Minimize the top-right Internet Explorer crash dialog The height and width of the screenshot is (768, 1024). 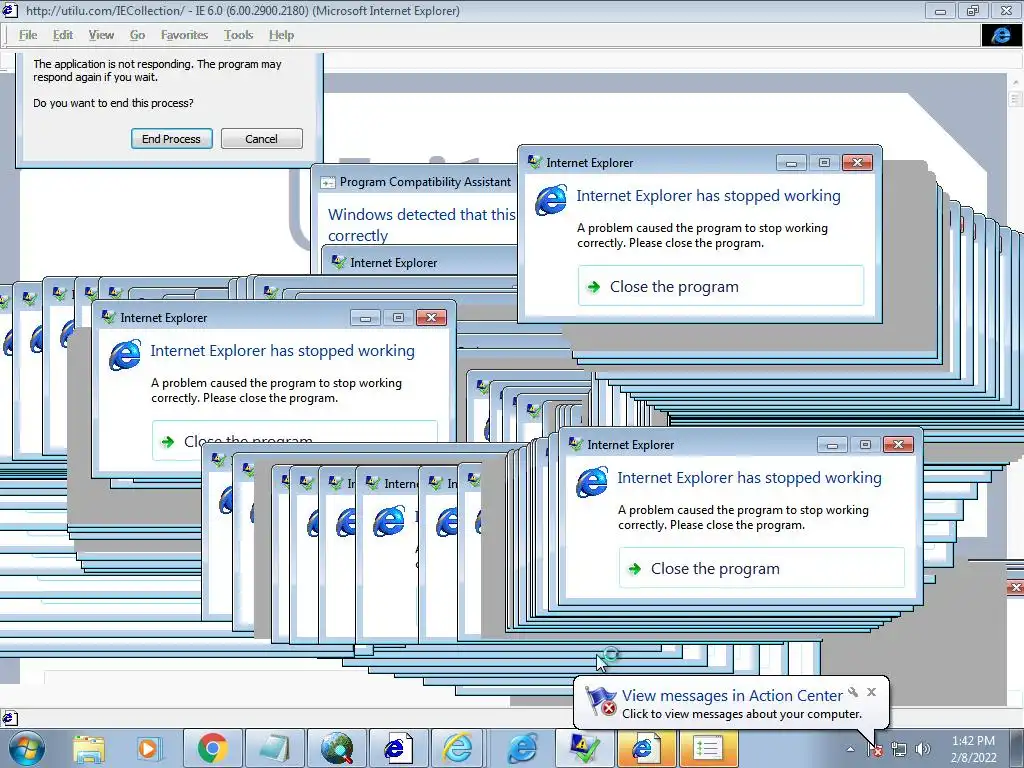coord(792,162)
